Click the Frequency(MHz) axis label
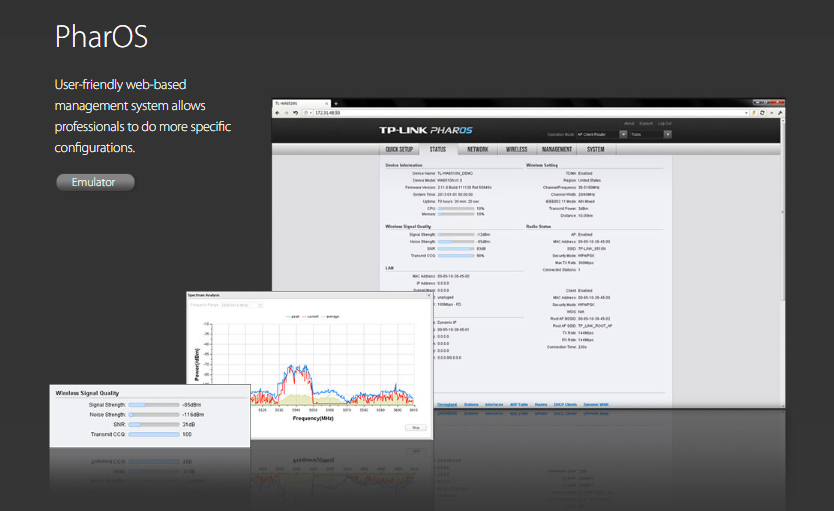 coord(313,418)
